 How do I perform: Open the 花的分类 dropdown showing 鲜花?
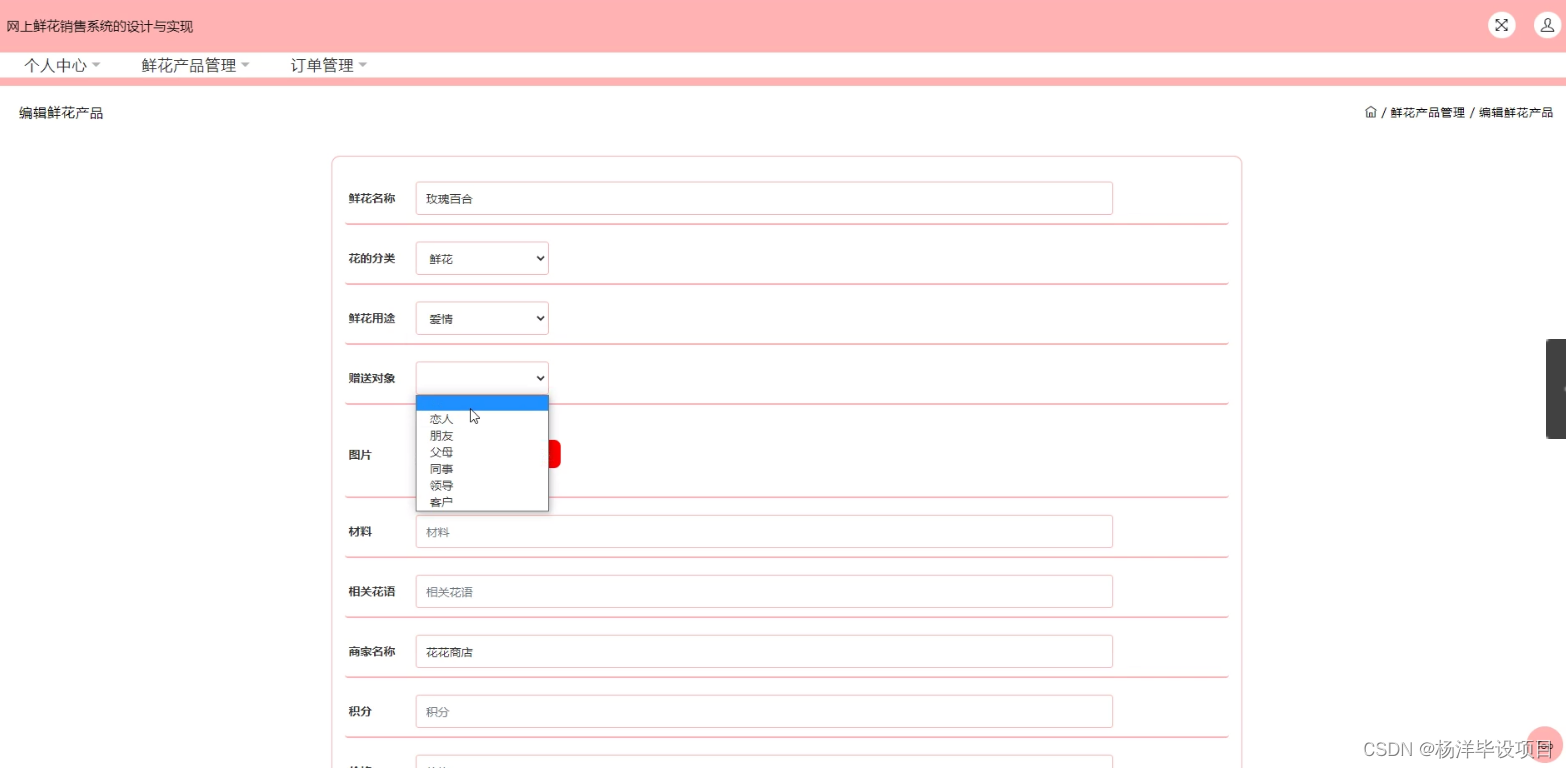click(481, 258)
